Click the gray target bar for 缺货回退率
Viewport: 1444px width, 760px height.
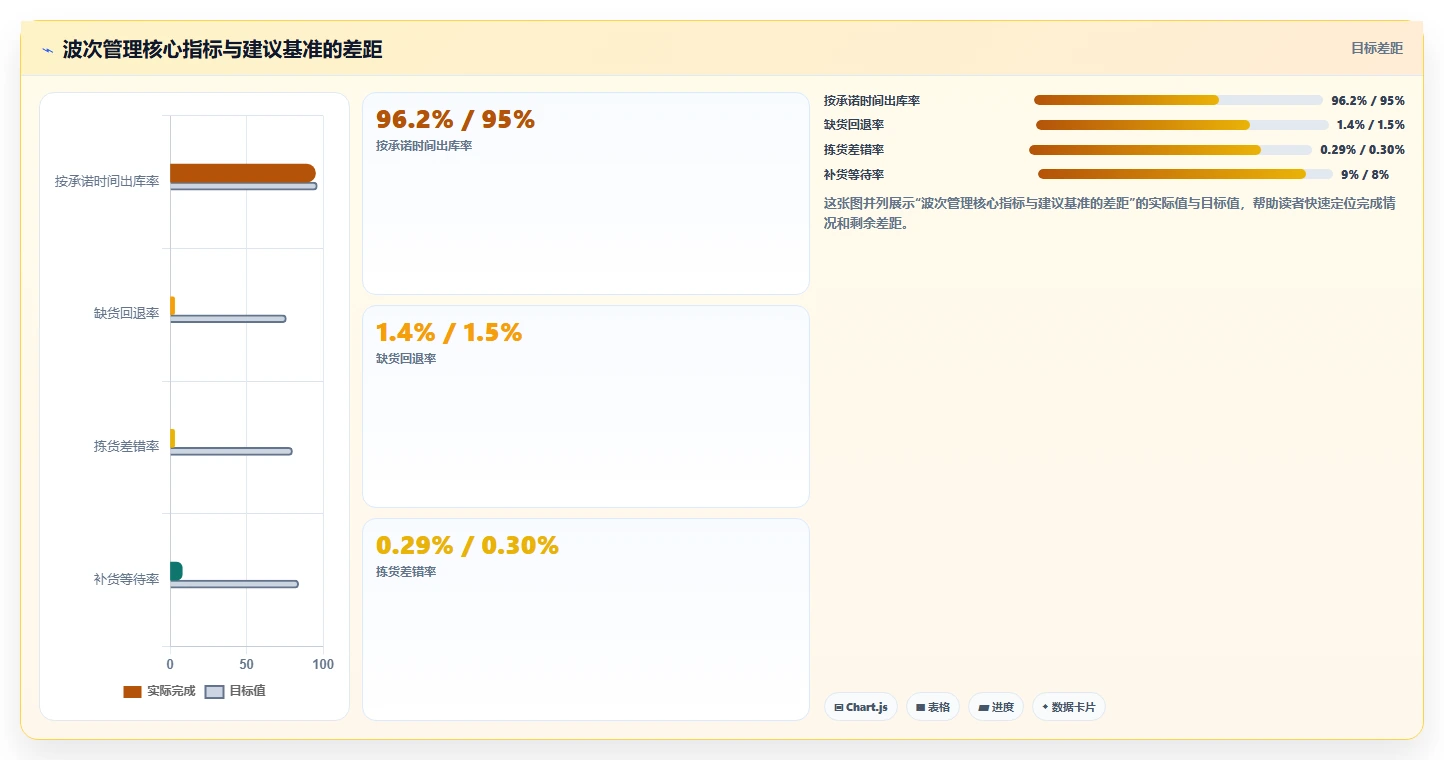[x=228, y=319]
